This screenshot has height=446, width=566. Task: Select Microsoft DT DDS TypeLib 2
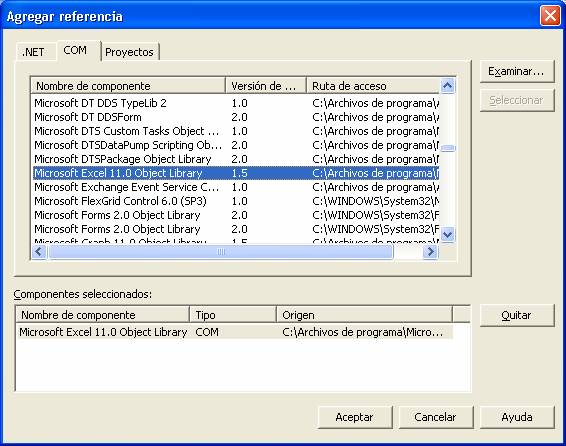pyautogui.click(x=236, y=103)
